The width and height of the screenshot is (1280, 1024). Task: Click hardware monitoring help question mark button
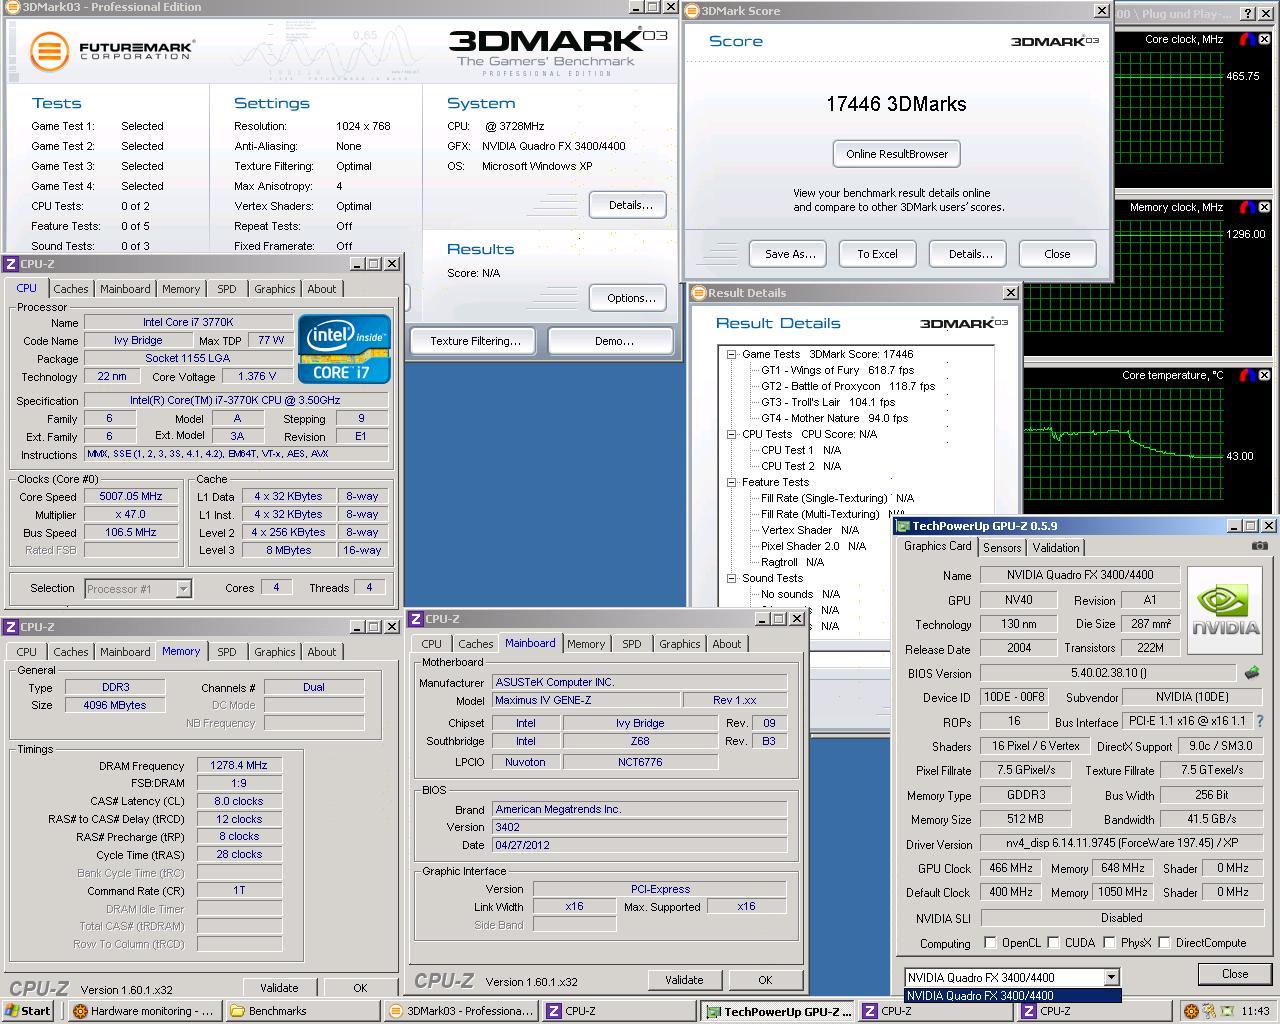coord(1249,13)
